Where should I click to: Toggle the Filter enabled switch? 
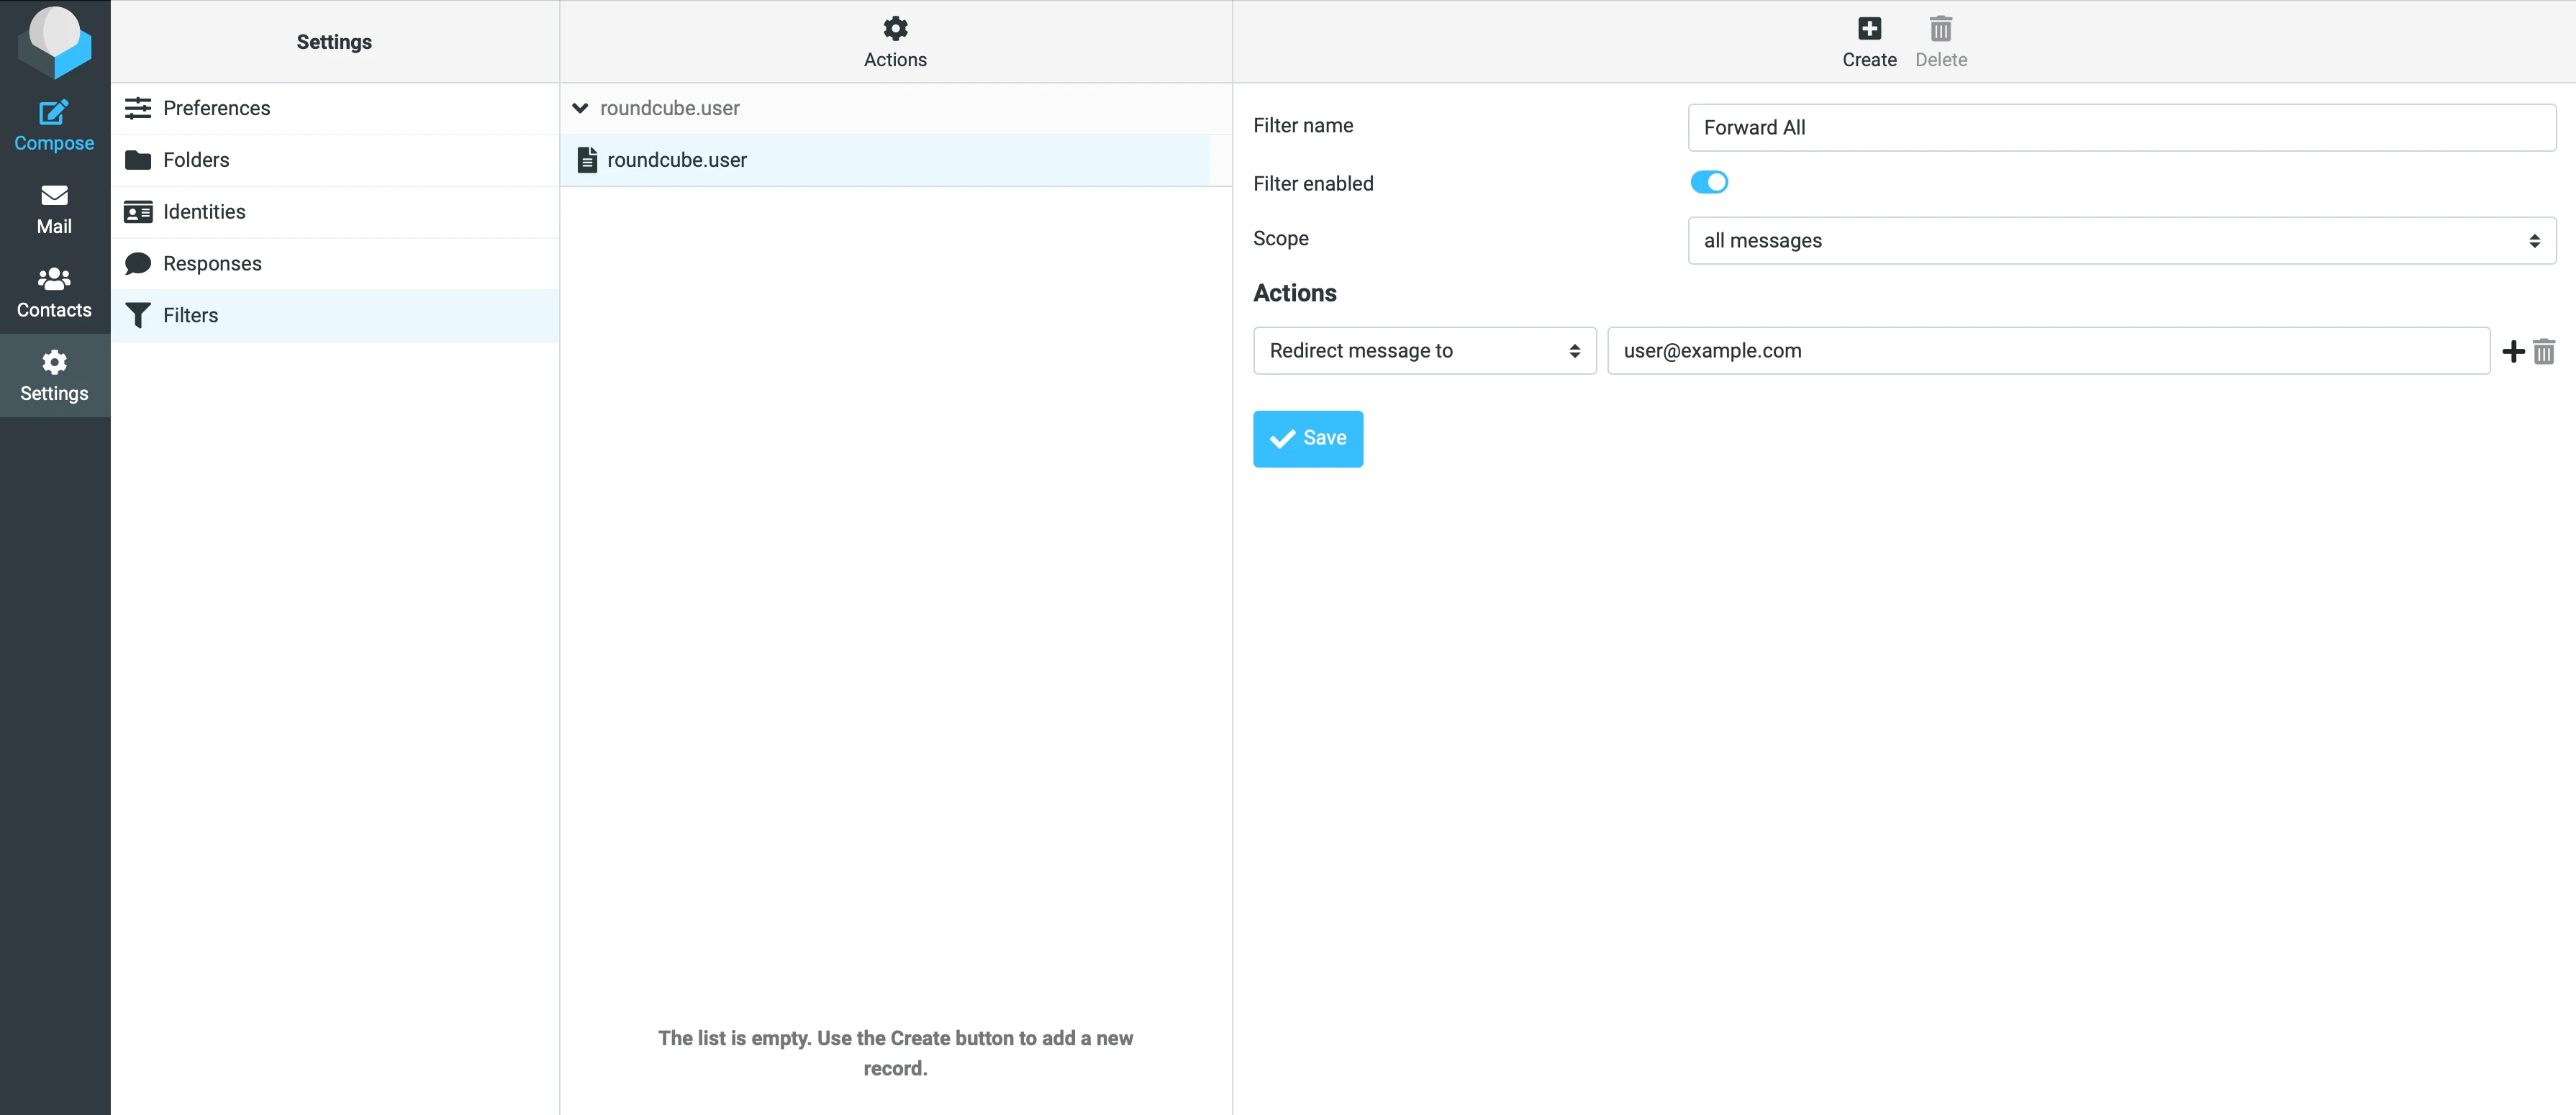click(x=1708, y=182)
